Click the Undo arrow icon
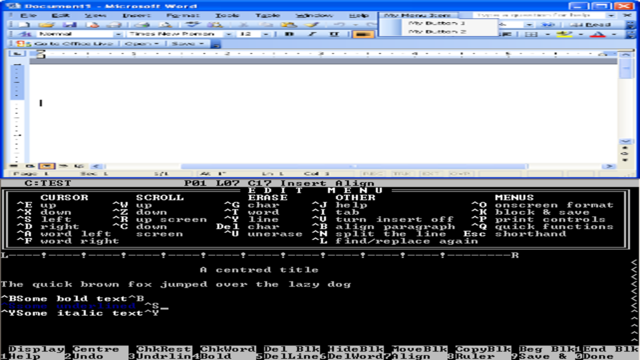The width and height of the screenshot is (640, 360). point(339,25)
